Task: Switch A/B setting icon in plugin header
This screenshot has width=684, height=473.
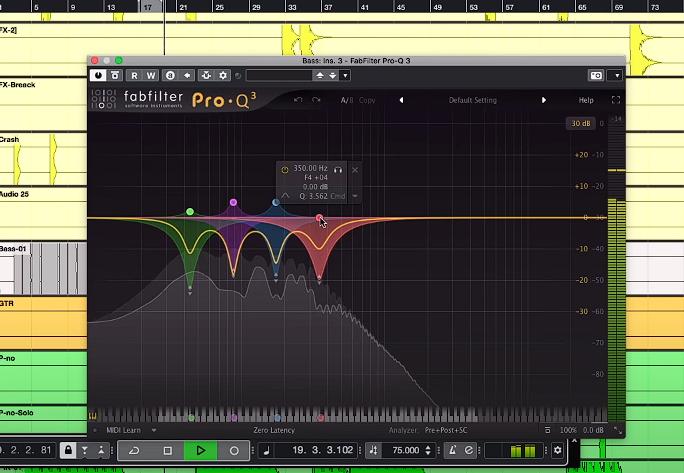Action: (x=170, y=75)
